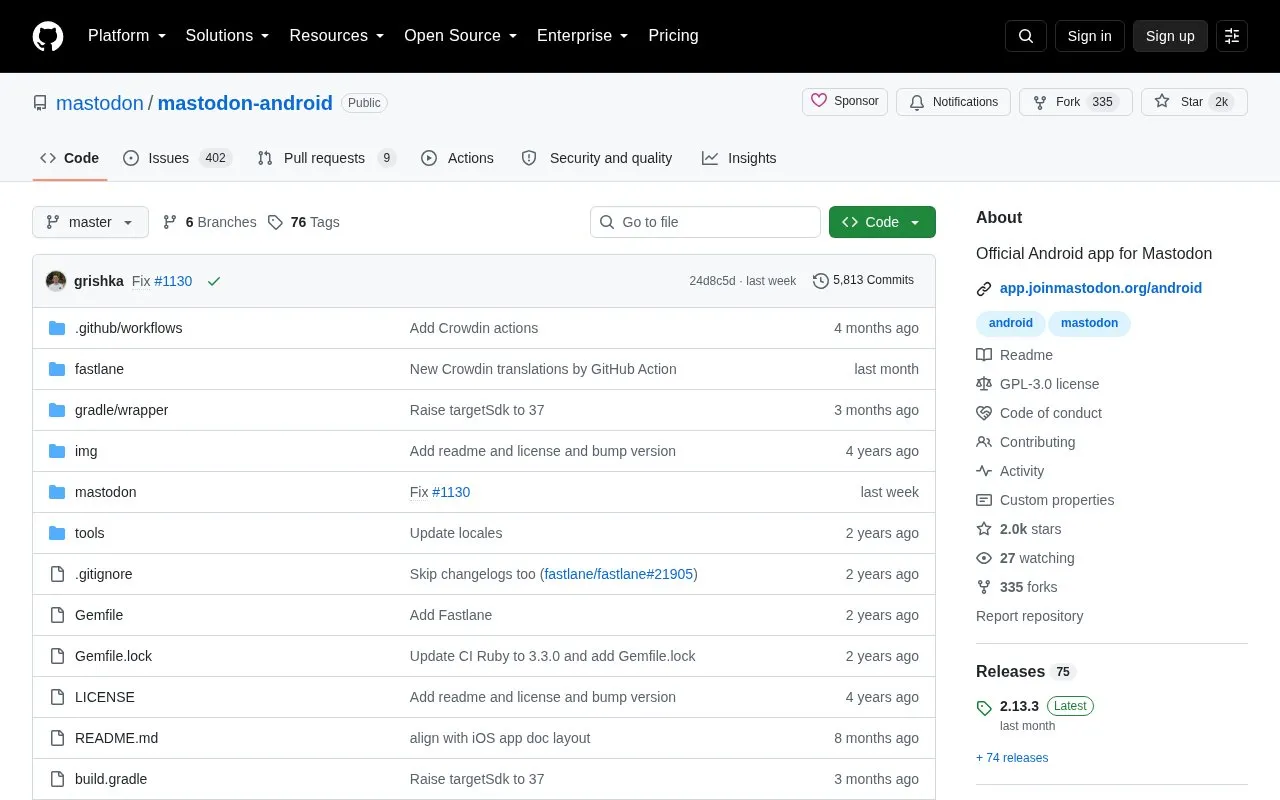Open the 2.13.3 Latest release

coord(1046,706)
